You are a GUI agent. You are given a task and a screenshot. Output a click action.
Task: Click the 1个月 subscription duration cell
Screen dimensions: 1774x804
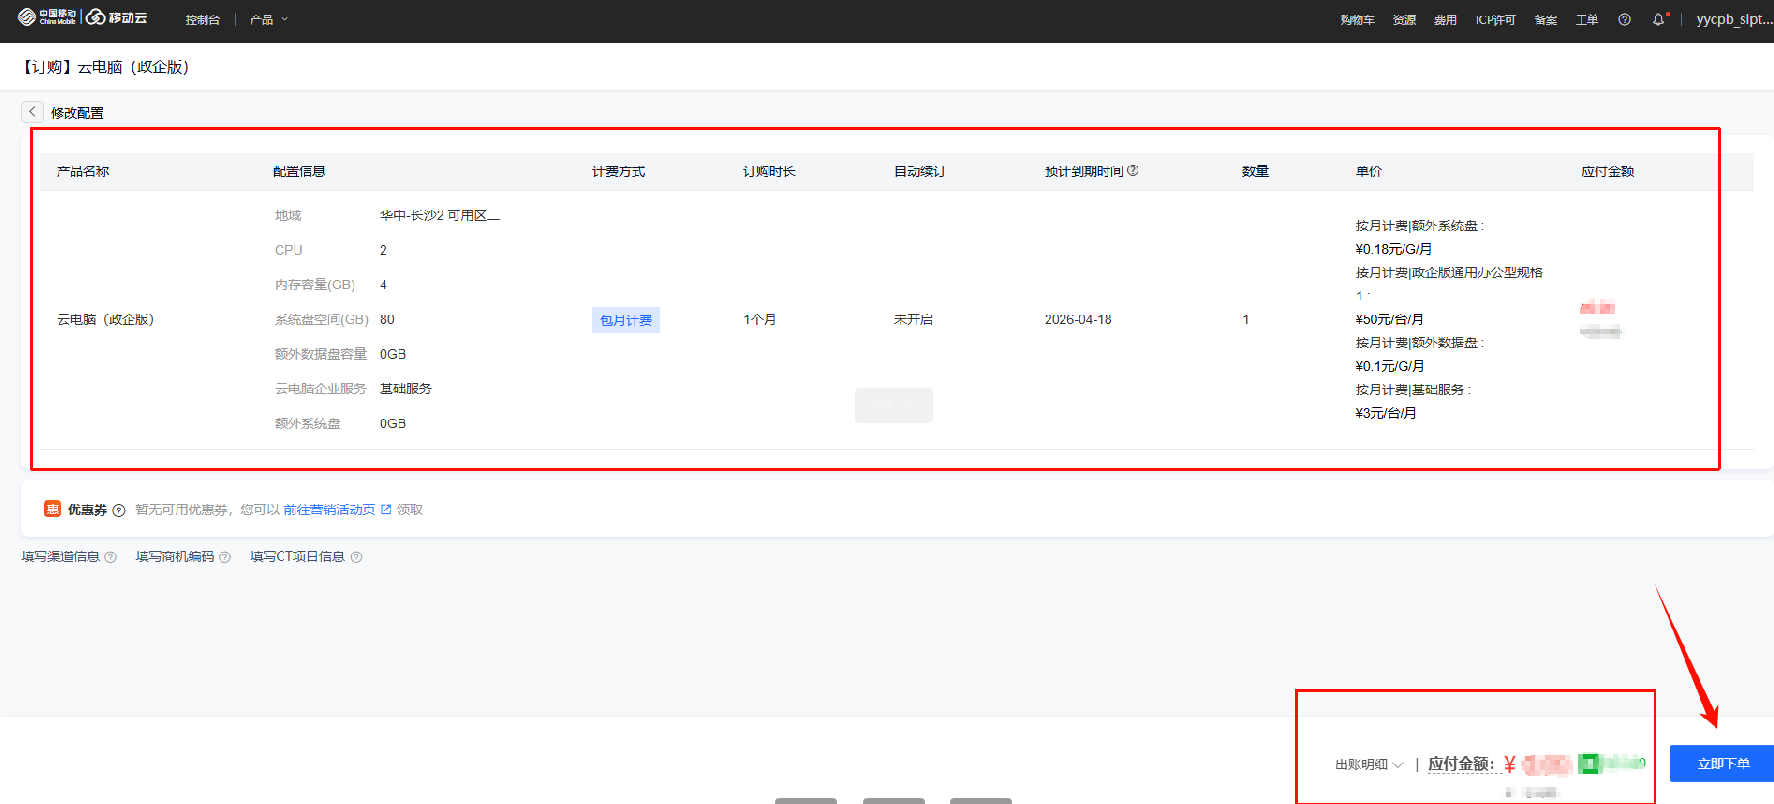pos(759,320)
